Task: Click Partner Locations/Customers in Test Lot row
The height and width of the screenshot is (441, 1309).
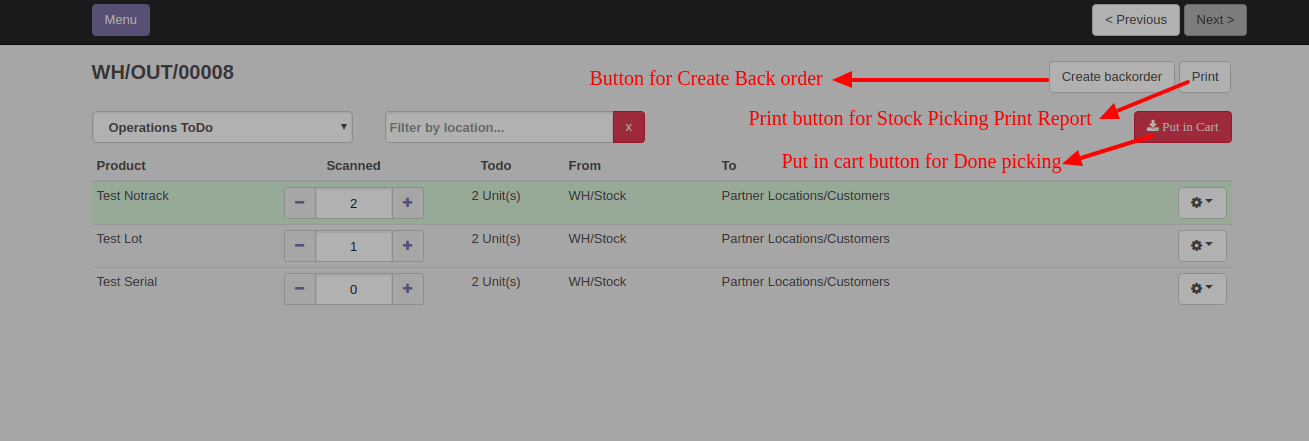Action: click(x=805, y=239)
